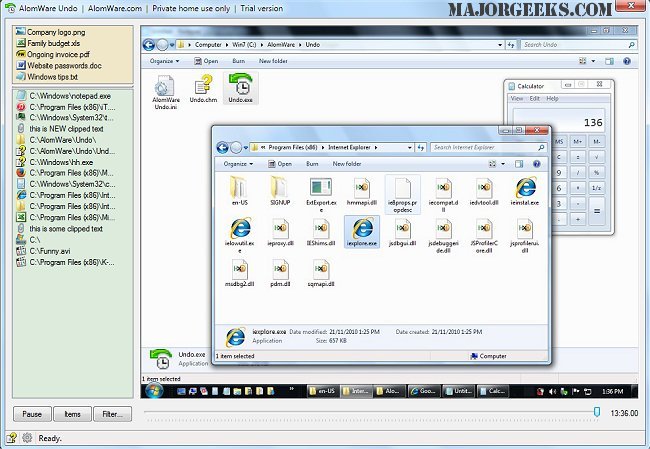Open the en-US folder icon
Screen dimensions: 650x449
(240, 192)
